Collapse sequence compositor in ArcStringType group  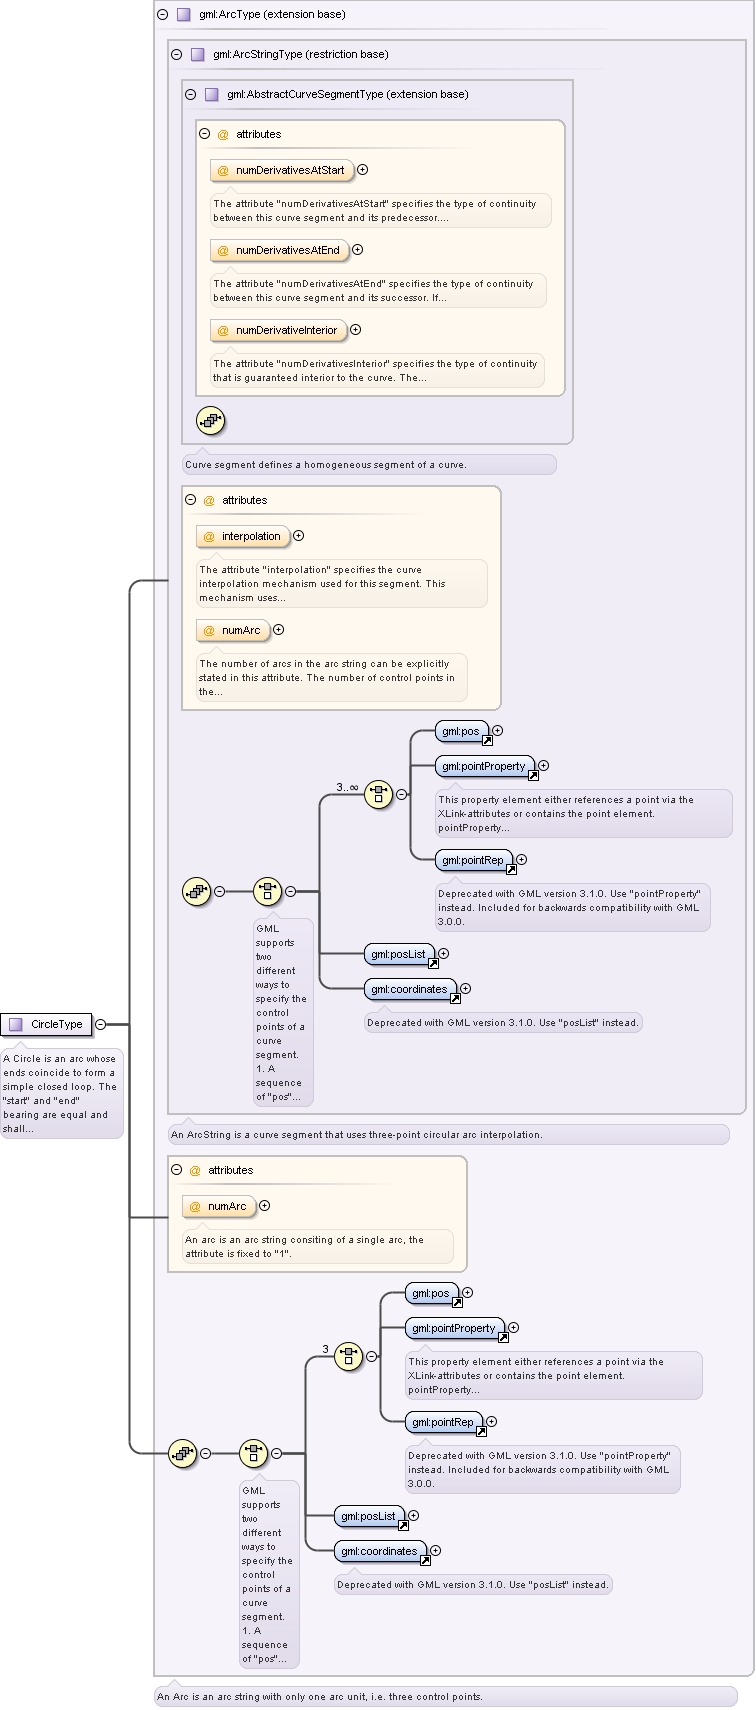tap(219, 891)
